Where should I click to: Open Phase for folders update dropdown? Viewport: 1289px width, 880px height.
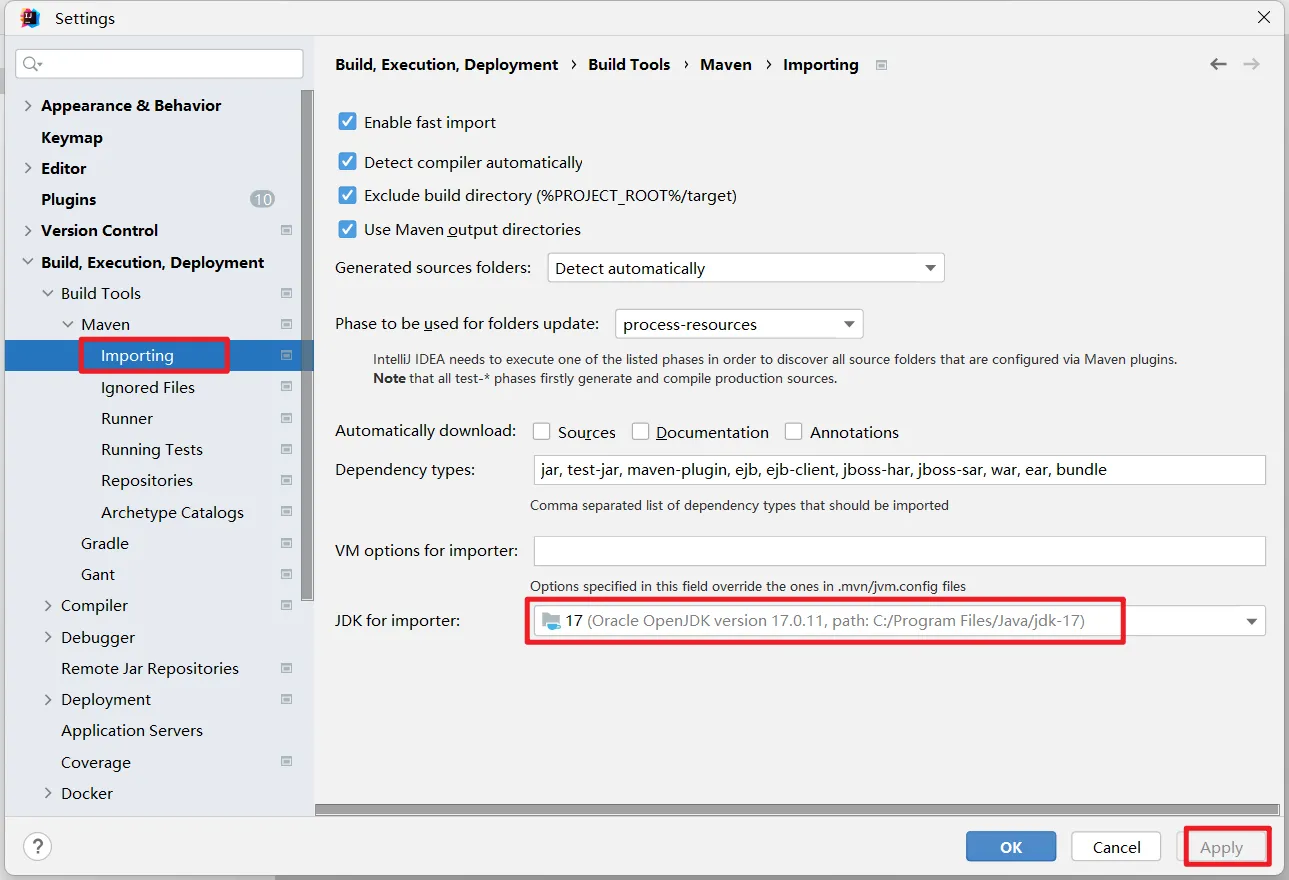tap(739, 324)
